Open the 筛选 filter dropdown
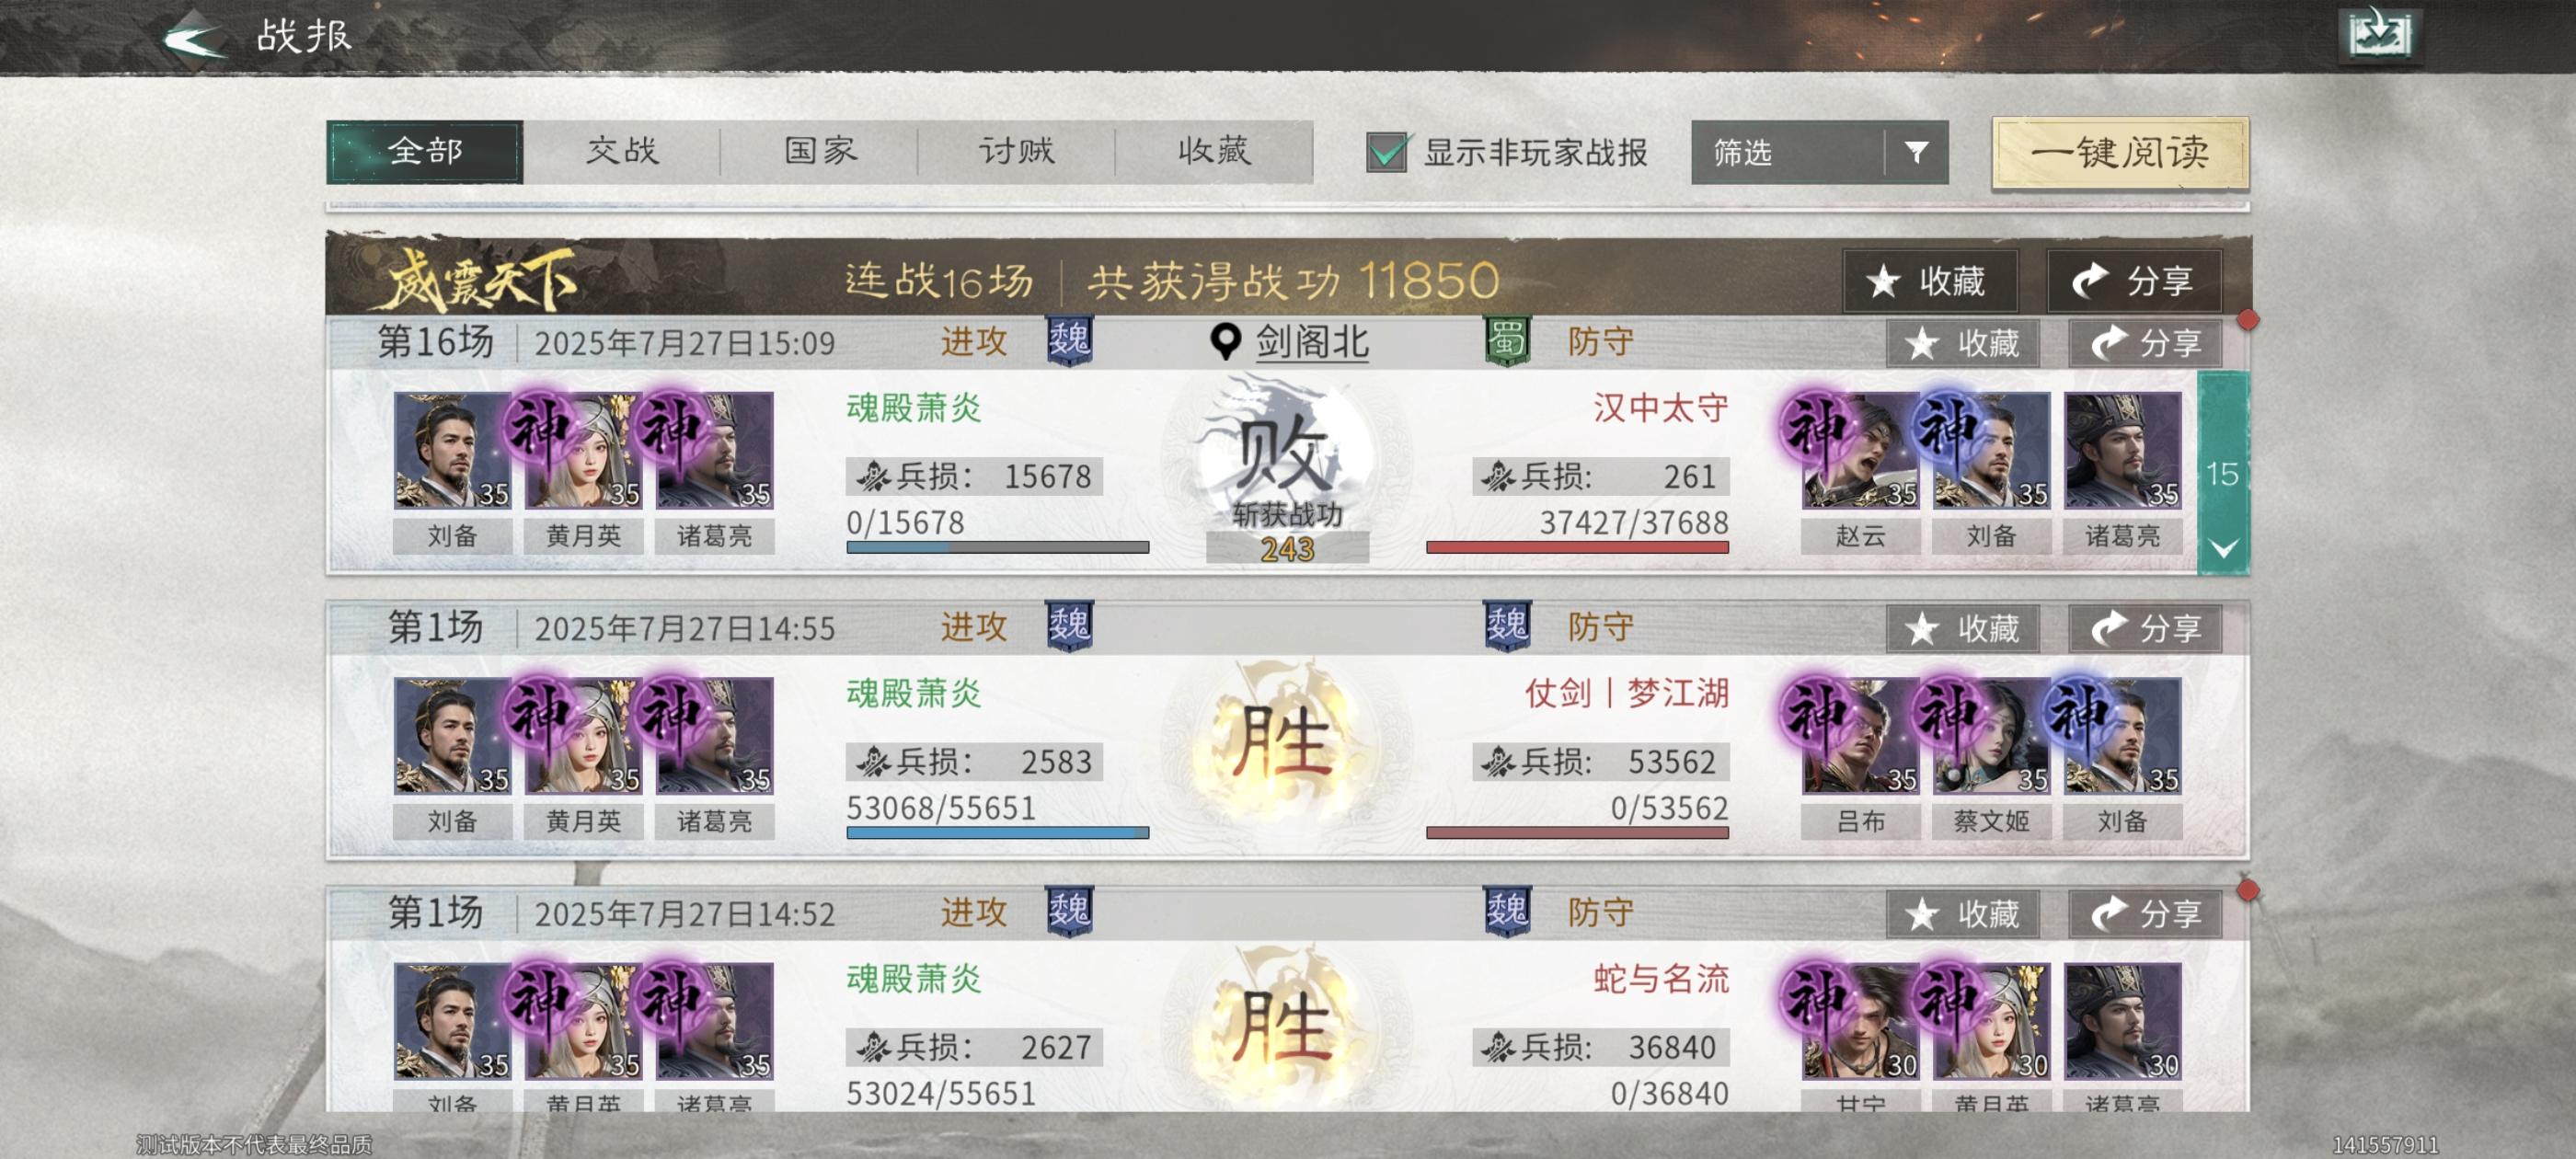 click(1818, 152)
